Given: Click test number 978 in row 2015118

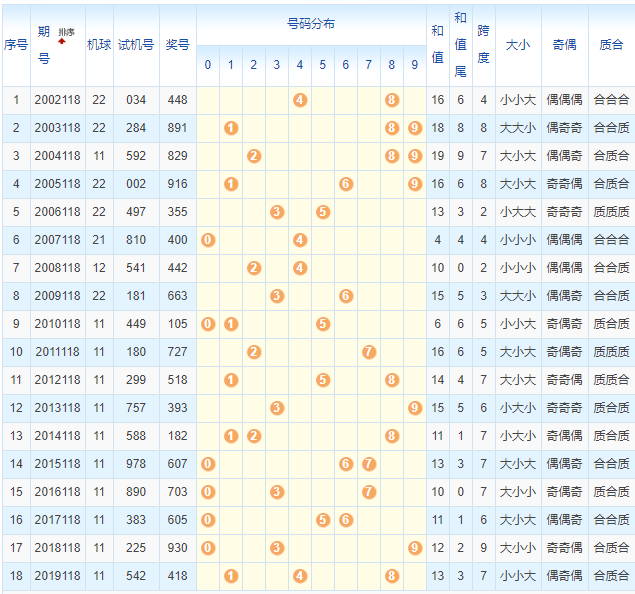Looking at the screenshot, I should 136,464.
